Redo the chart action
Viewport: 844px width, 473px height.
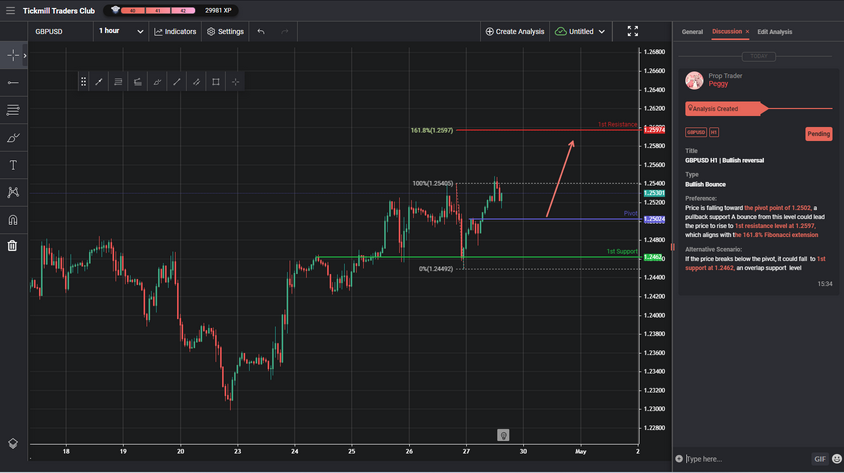(x=285, y=32)
